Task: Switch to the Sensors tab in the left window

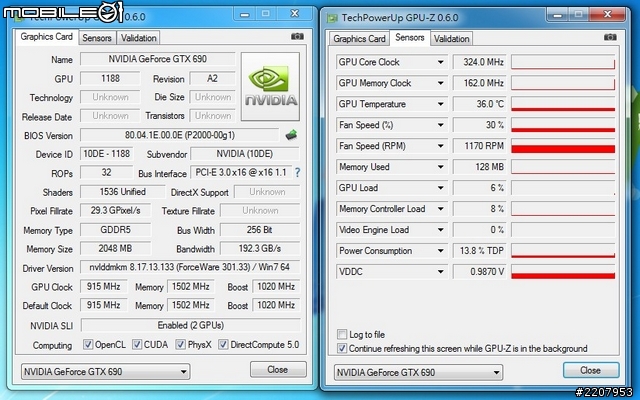Action: [97, 38]
